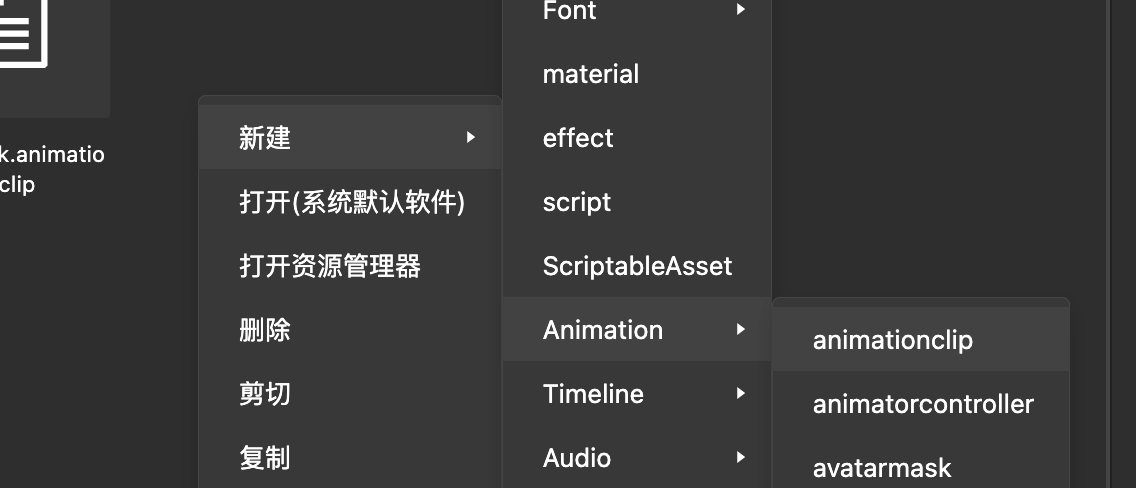Select the animationclip file thumbnail icon
The height and width of the screenshot is (488, 1136).
[22, 33]
